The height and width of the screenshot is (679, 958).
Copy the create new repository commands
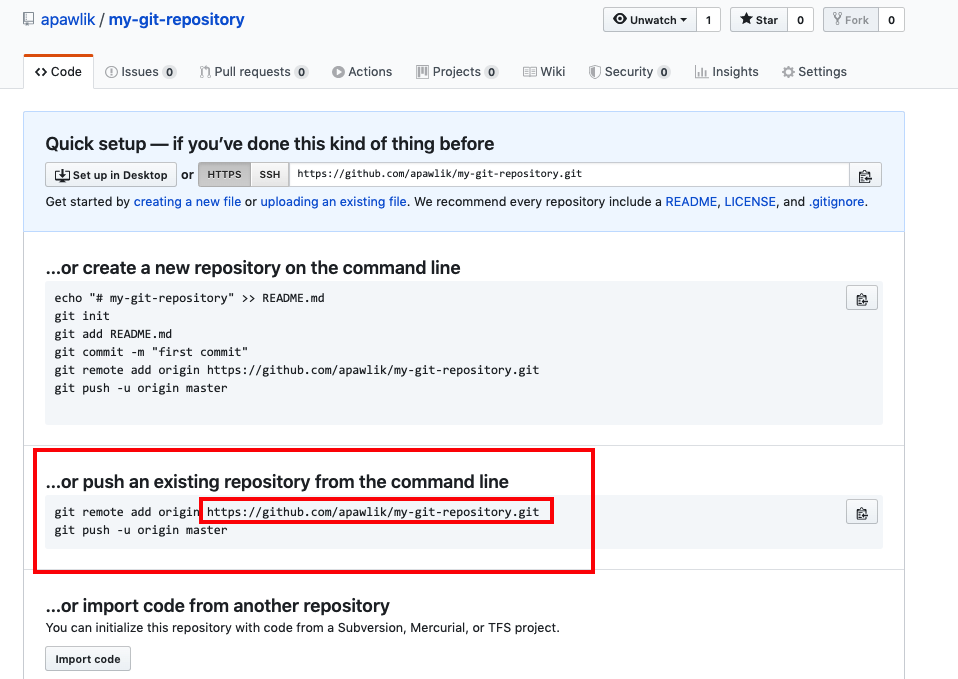coord(861,298)
